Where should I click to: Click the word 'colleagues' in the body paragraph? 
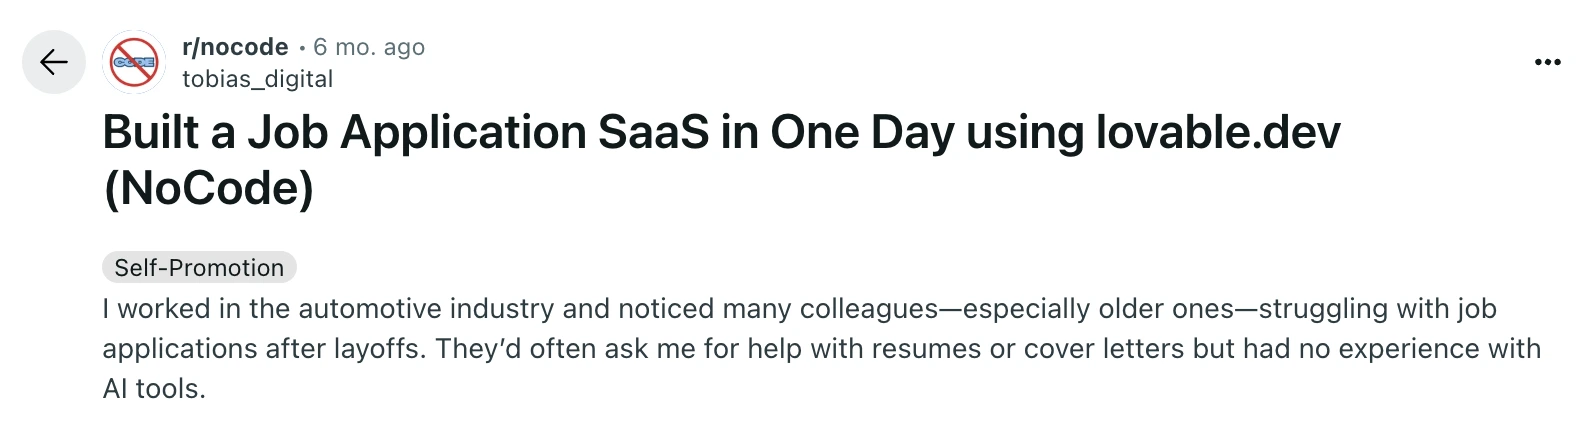(869, 309)
